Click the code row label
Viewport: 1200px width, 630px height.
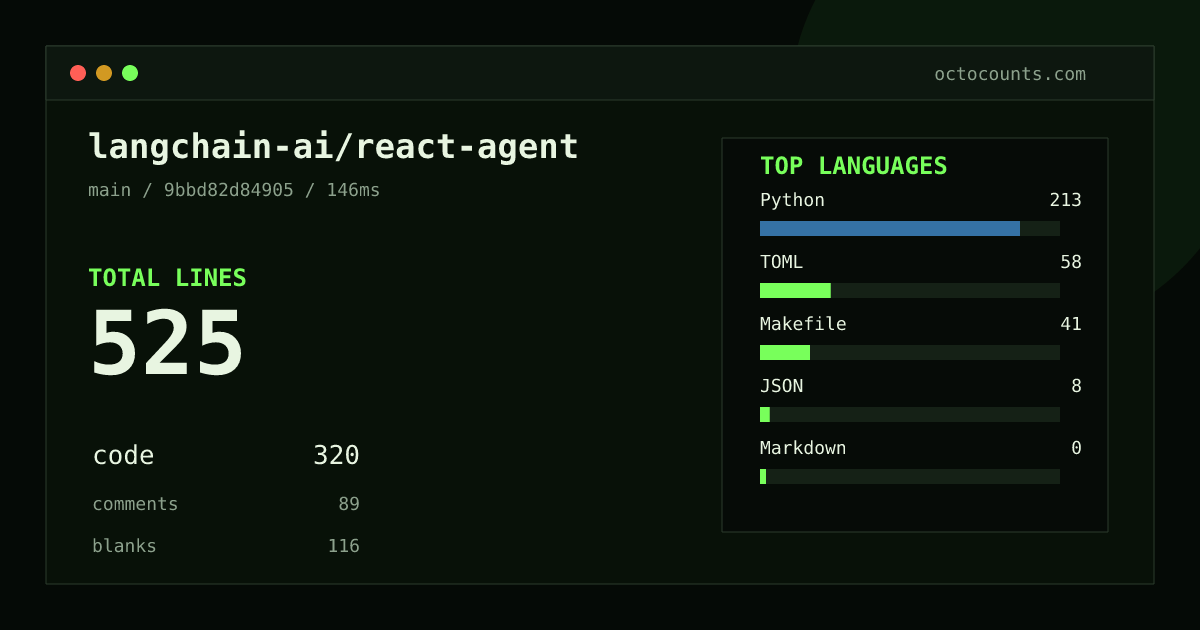(x=123, y=456)
